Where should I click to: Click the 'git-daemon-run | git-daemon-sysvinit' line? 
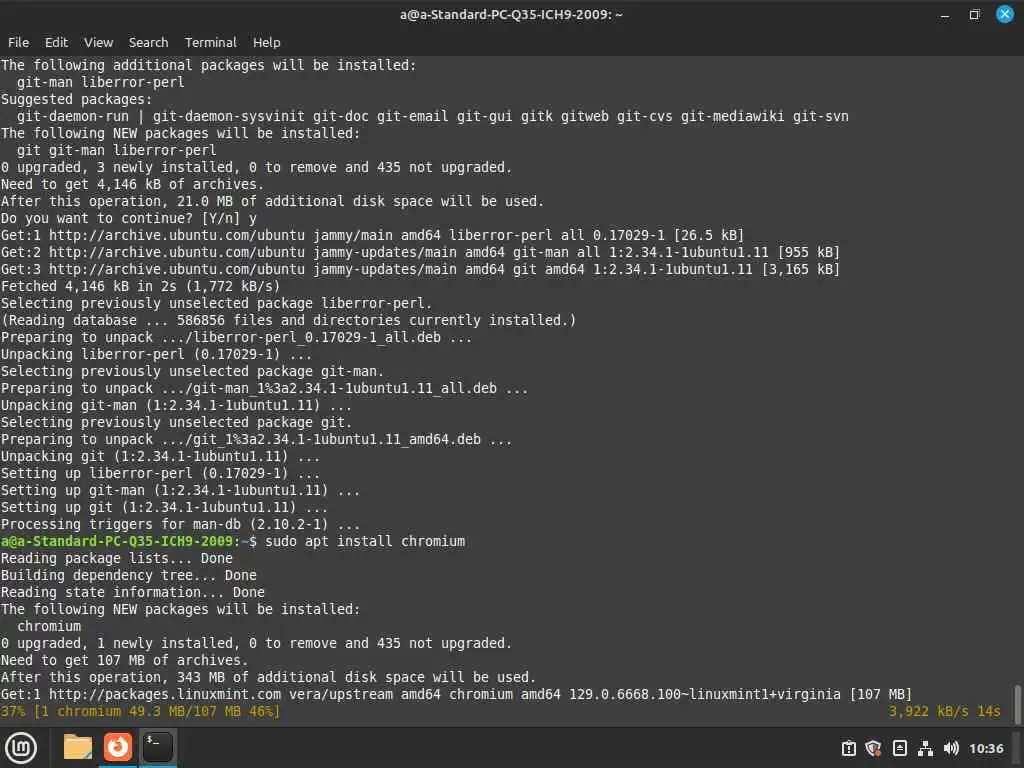click(x=432, y=116)
